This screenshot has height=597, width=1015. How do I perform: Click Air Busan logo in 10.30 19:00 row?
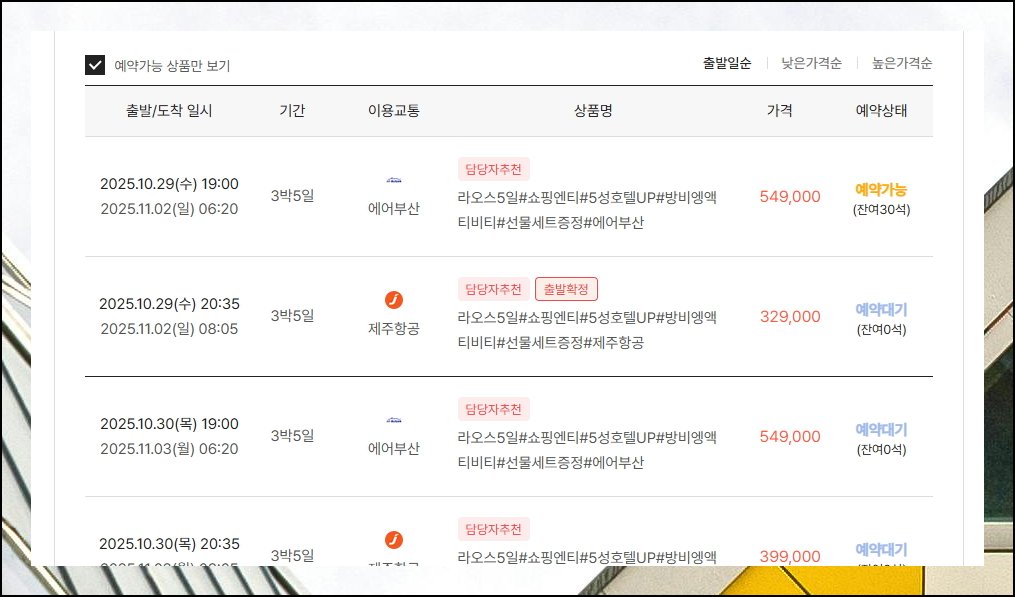pyautogui.click(x=394, y=420)
